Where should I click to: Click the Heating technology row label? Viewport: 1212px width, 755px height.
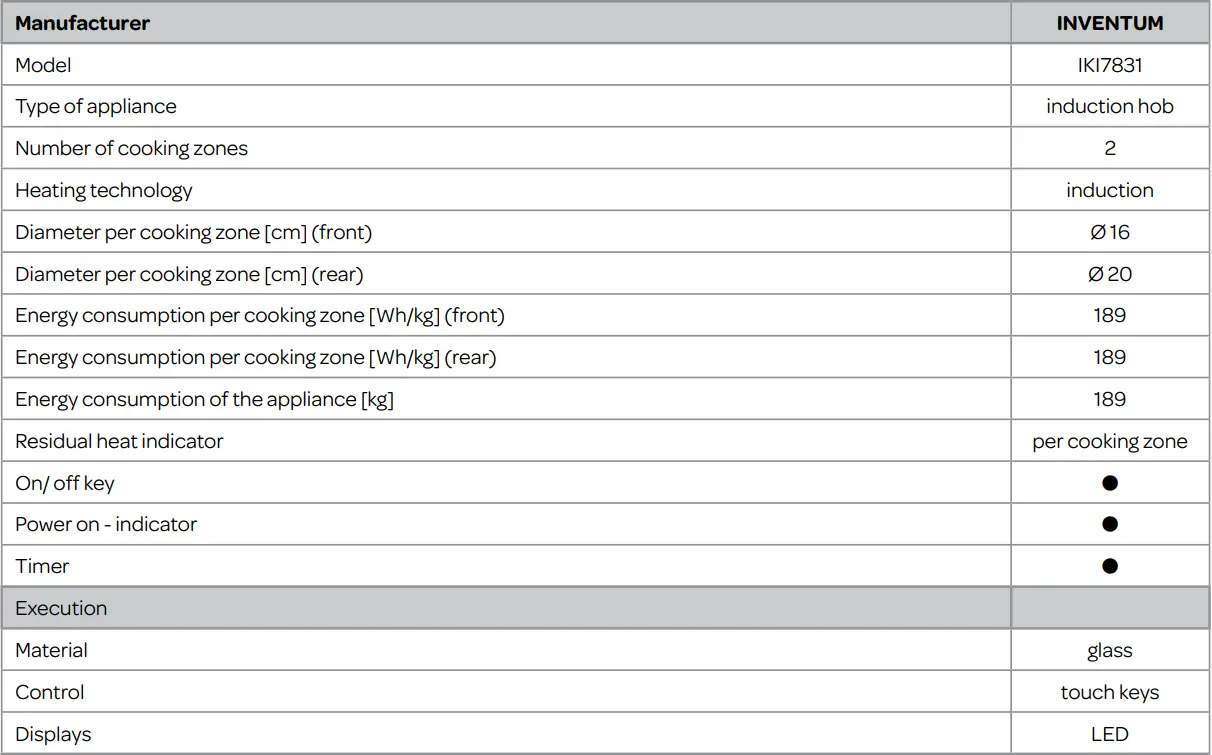coord(103,190)
